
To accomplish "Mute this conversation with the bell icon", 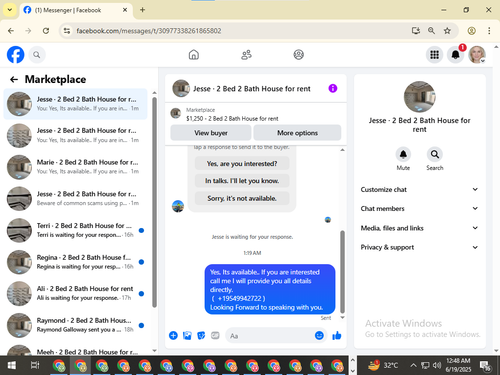I will tap(403, 154).
